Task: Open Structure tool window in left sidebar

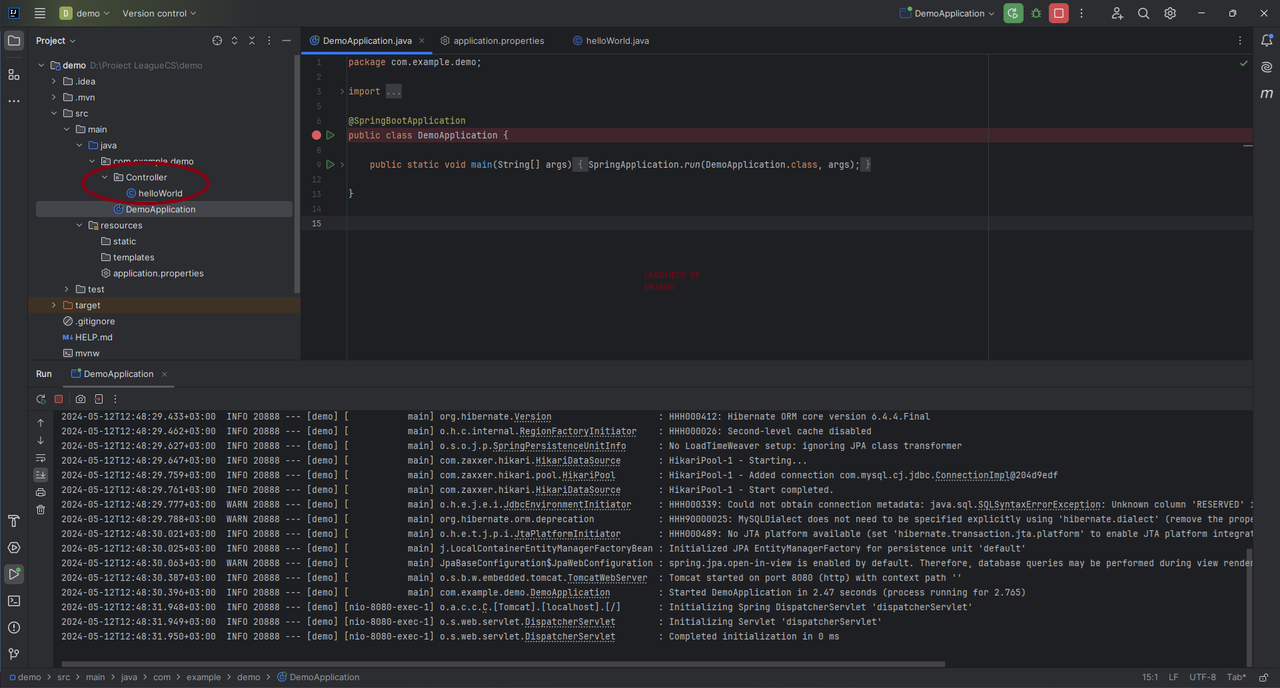Action: [x=13, y=75]
